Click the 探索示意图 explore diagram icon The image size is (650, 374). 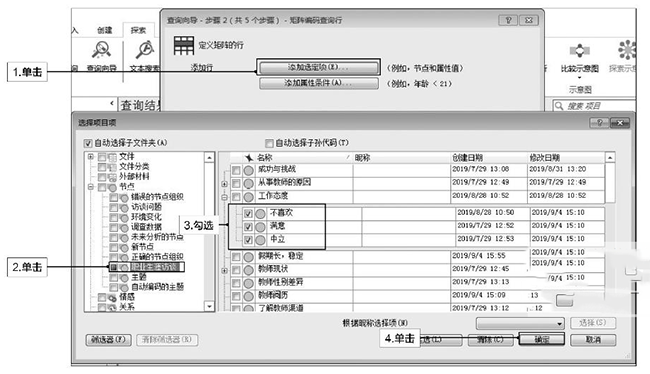pyautogui.click(x=627, y=50)
